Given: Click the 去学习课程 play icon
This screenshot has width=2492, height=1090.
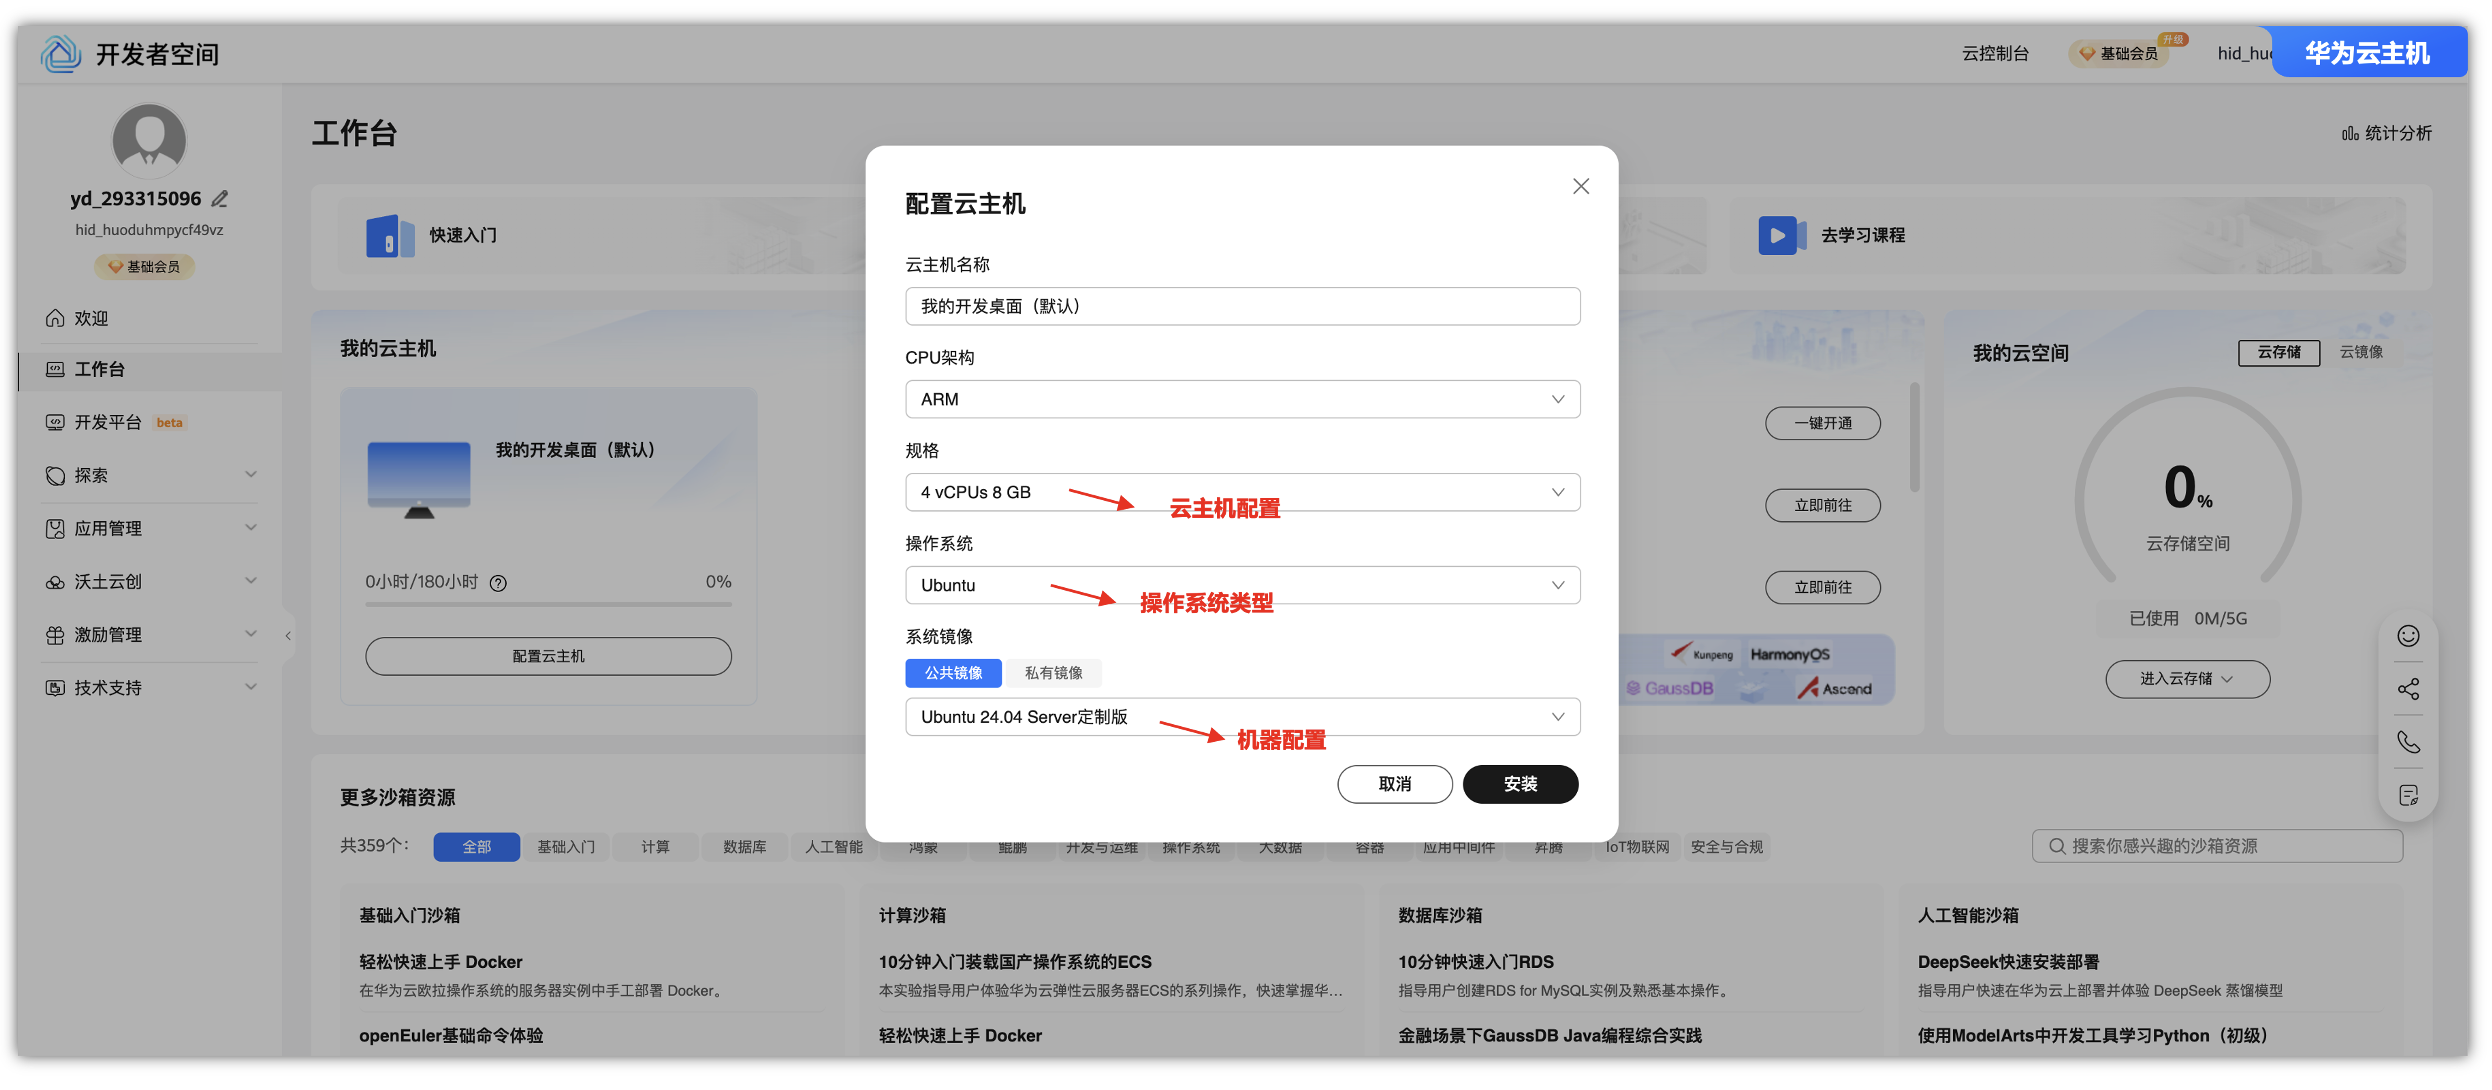Looking at the screenshot, I should point(1782,236).
